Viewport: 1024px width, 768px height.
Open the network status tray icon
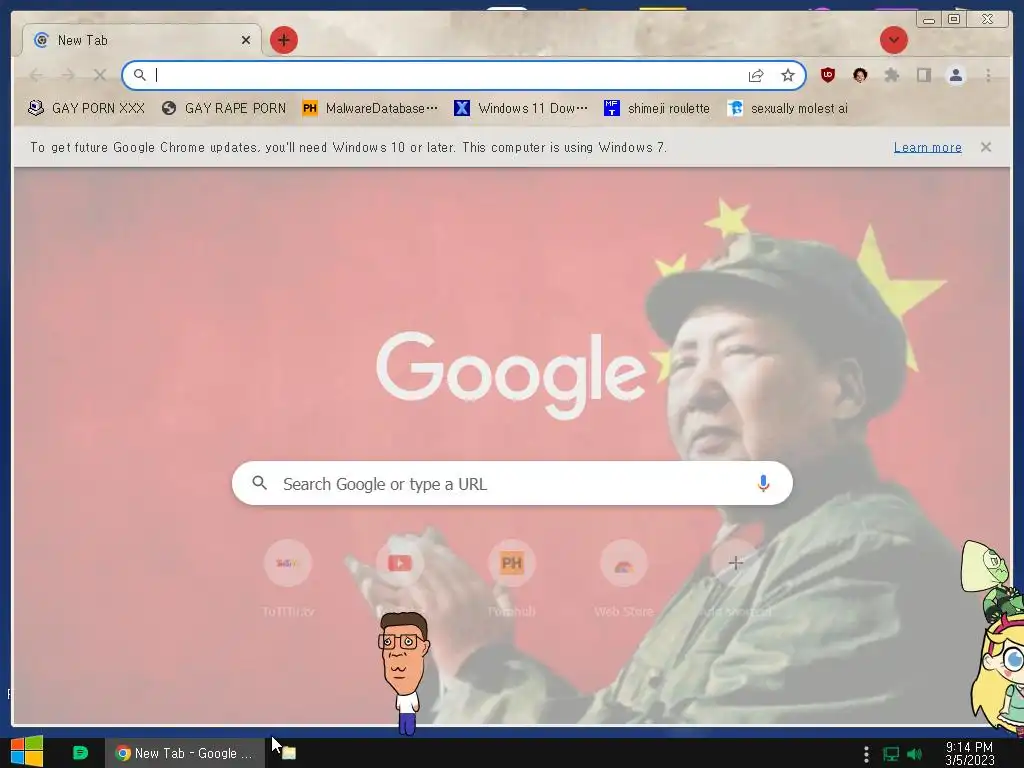[x=891, y=754]
